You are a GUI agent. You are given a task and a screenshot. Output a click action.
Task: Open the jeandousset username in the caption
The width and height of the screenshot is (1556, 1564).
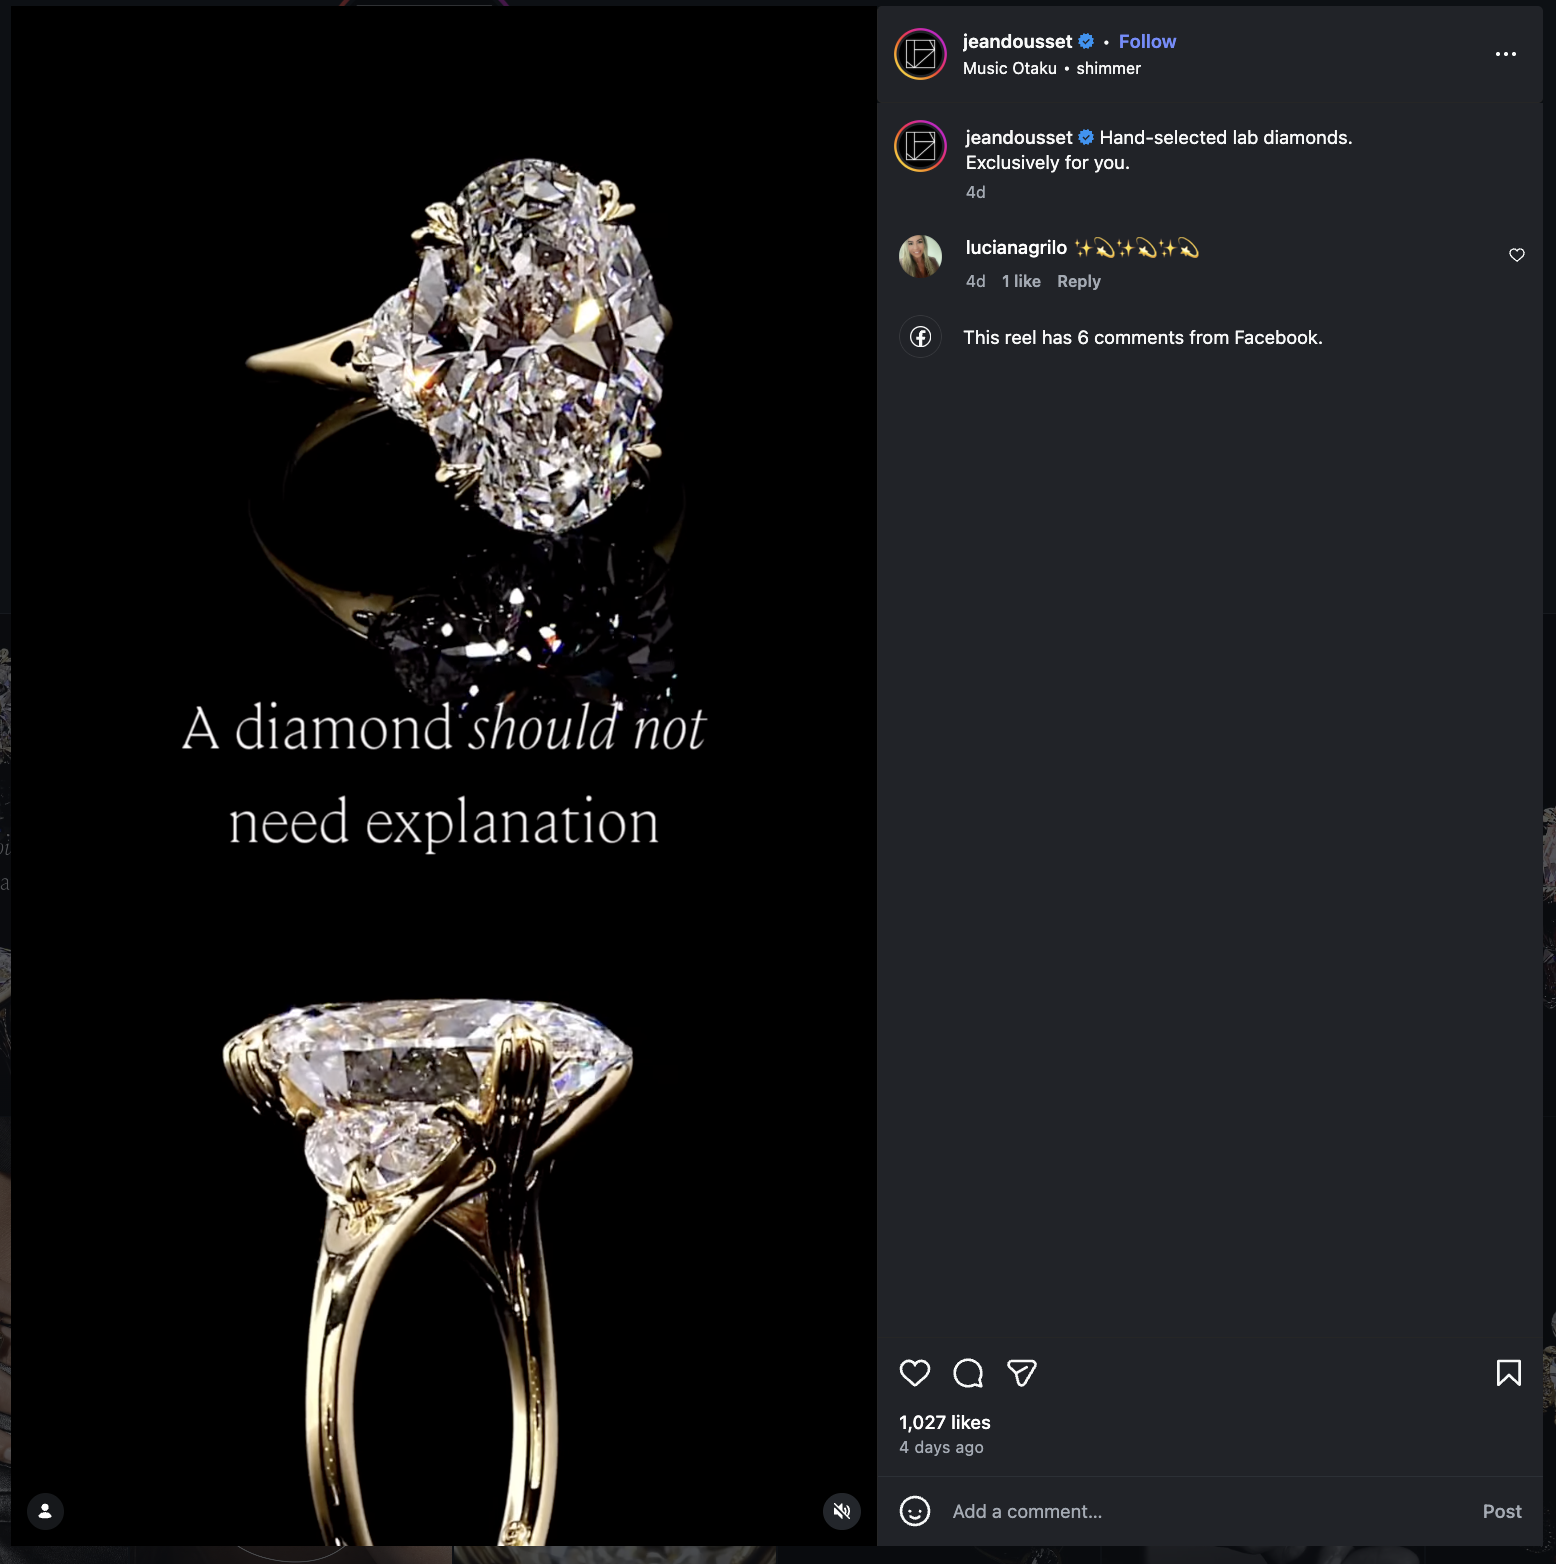tap(1018, 137)
